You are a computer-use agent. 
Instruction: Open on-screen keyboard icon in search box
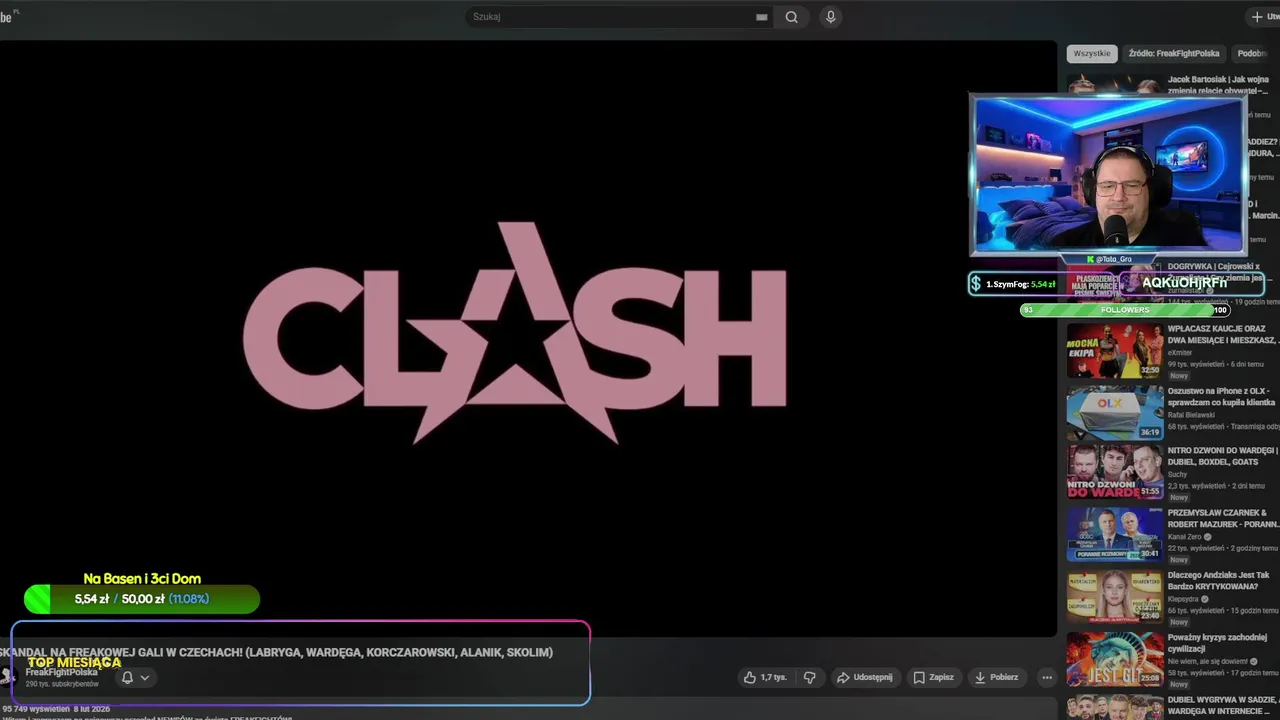(762, 17)
